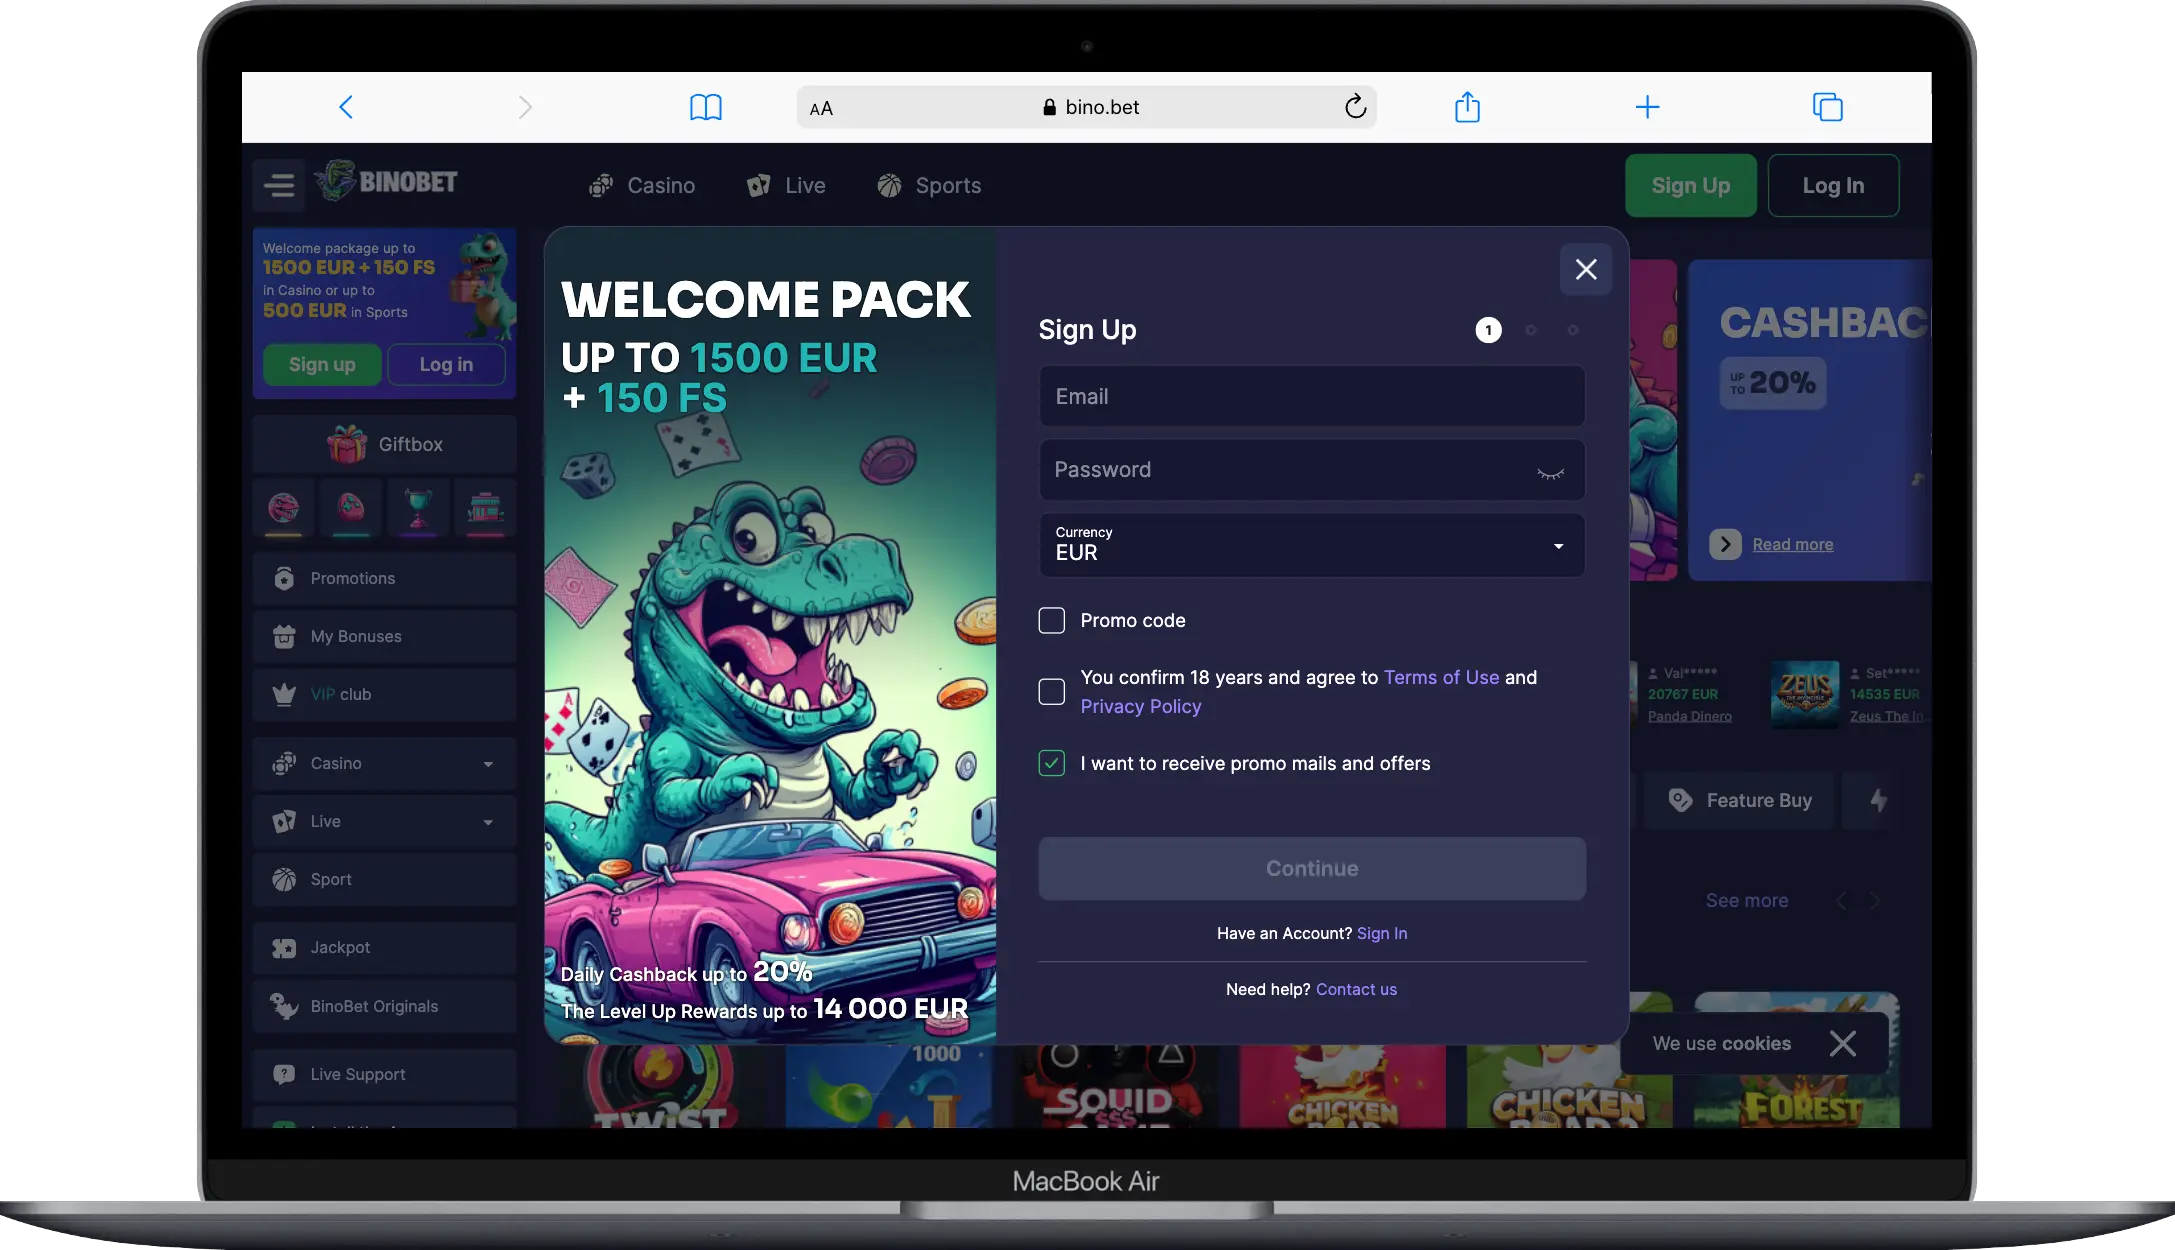Click the hamburger menu icon

[x=279, y=185]
